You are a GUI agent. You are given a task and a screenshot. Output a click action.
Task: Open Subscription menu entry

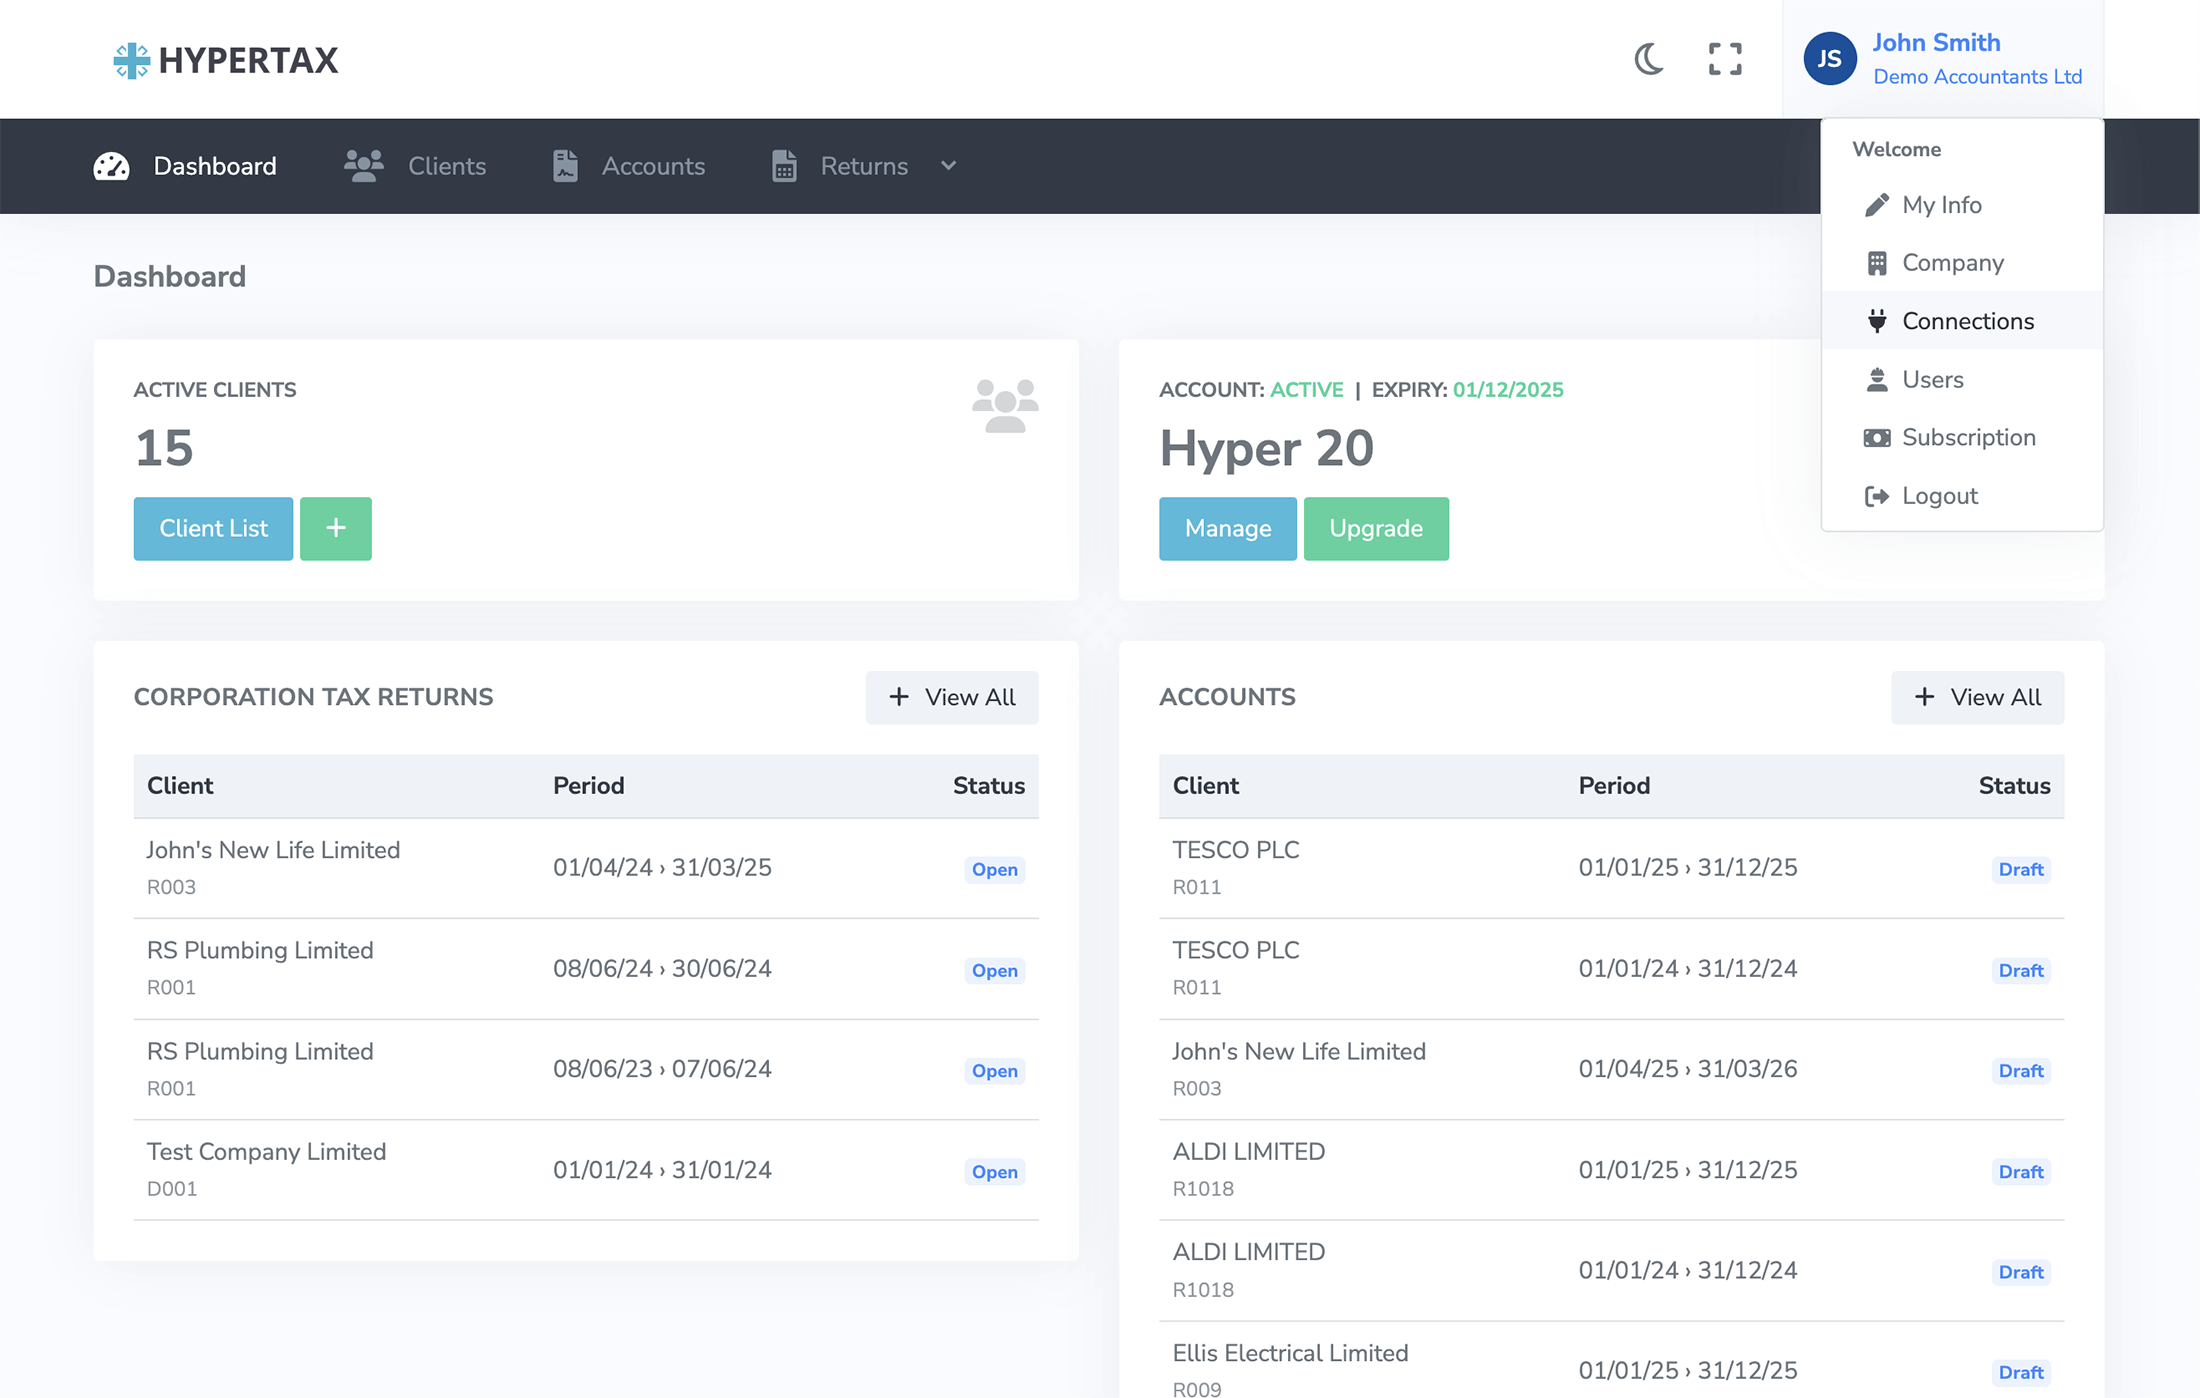[x=1962, y=438]
